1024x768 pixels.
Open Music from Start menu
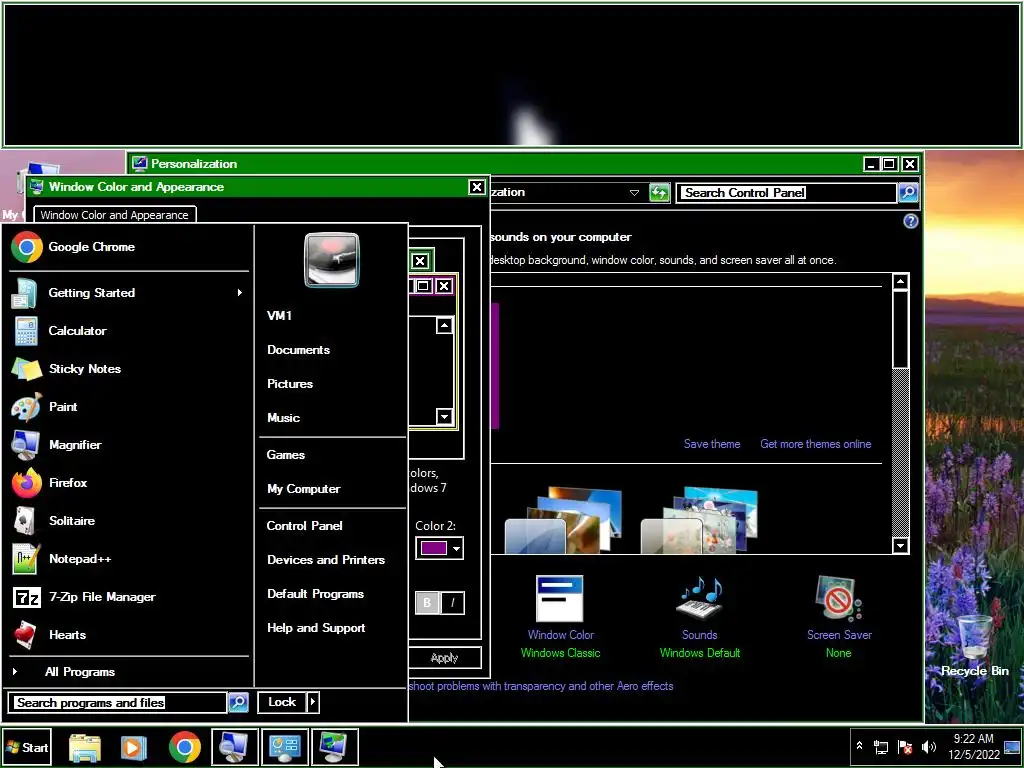point(283,418)
